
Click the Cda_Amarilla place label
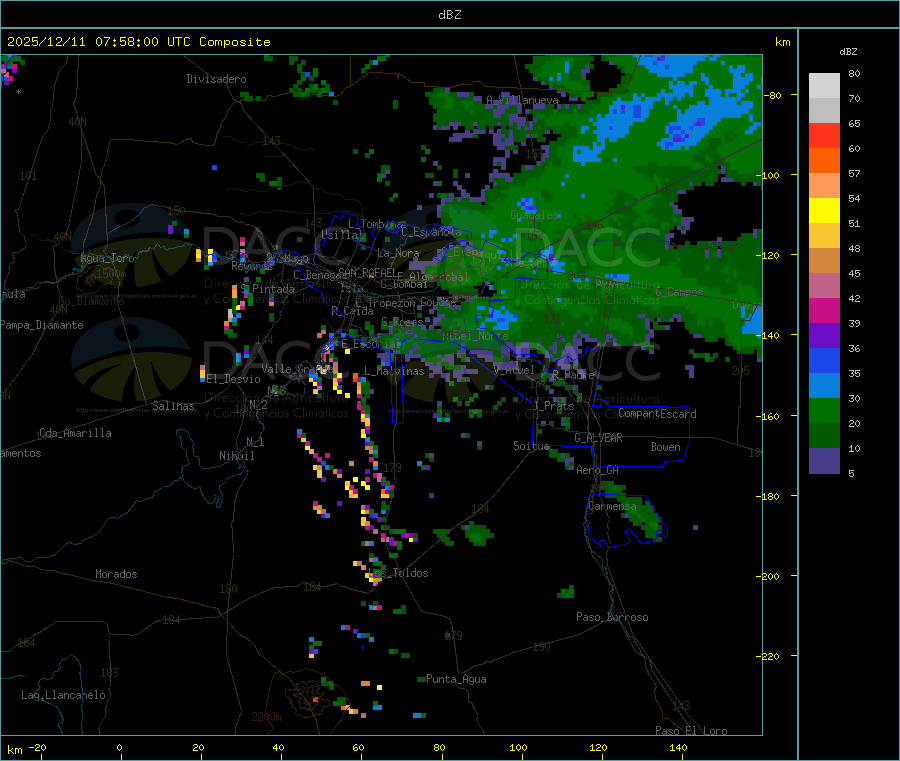point(75,433)
